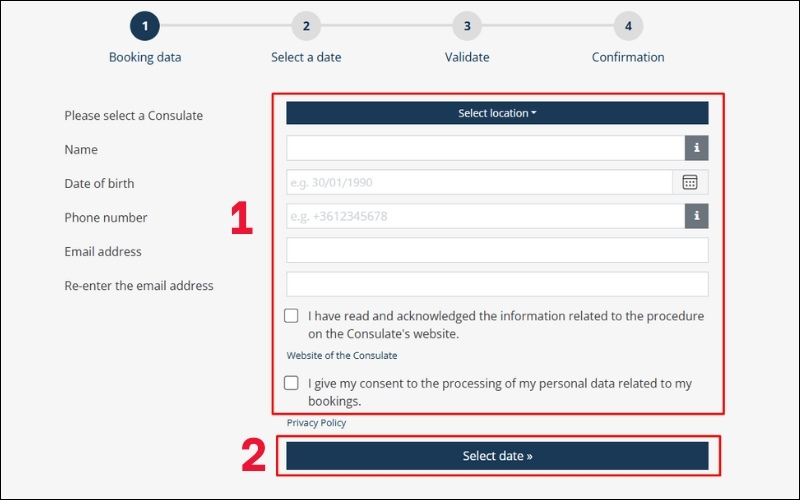
Task: Click the Phone number input field
Action: (x=485, y=216)
